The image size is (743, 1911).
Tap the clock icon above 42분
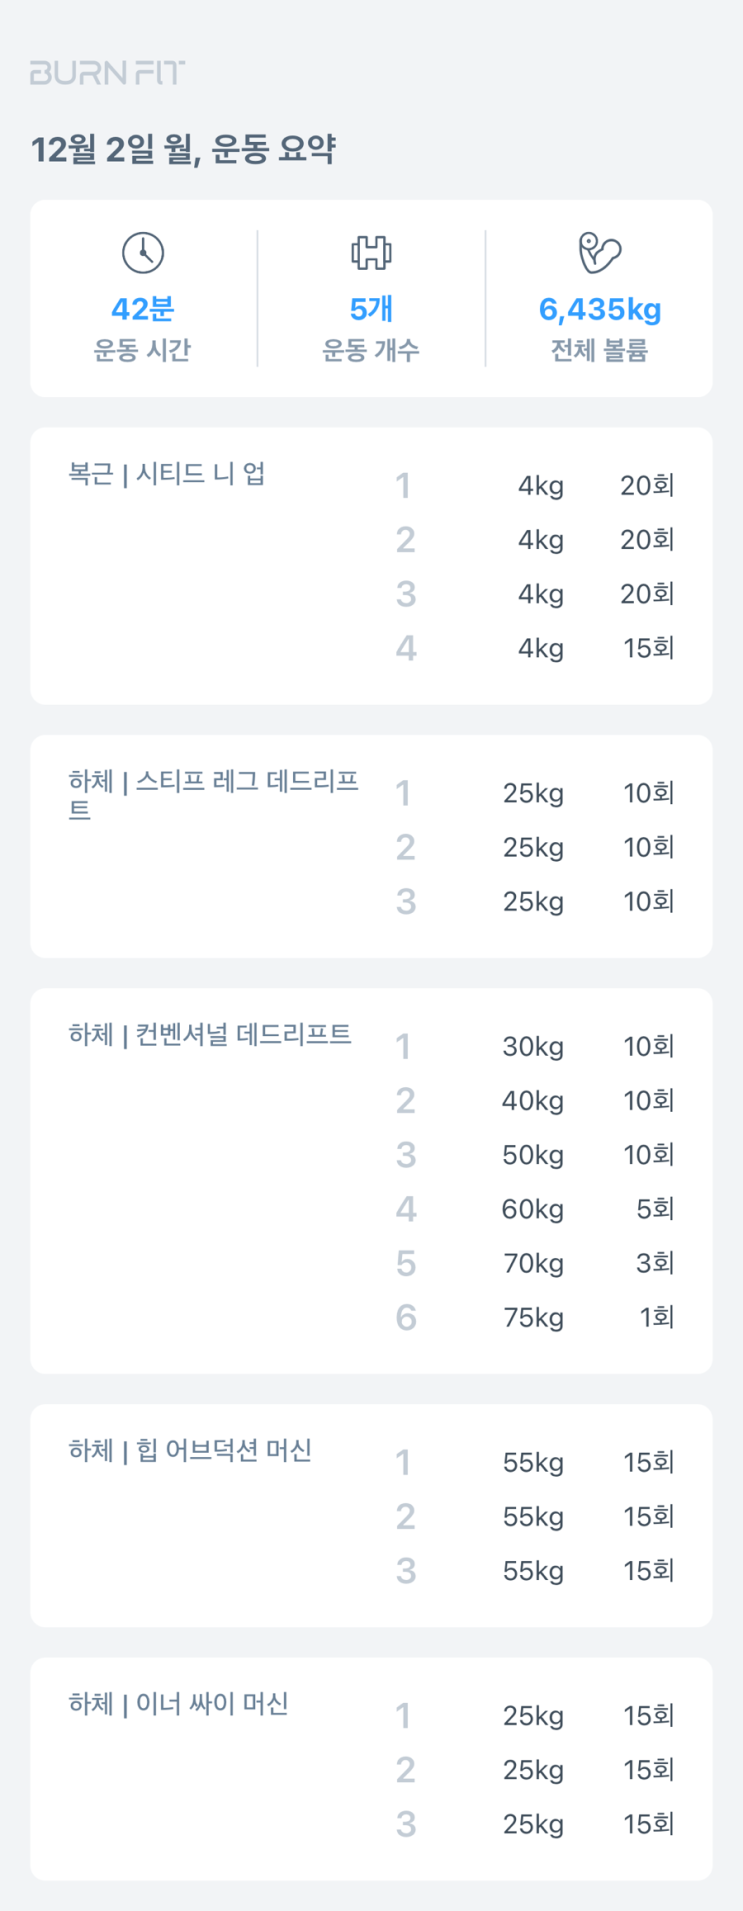click(143, 253)
